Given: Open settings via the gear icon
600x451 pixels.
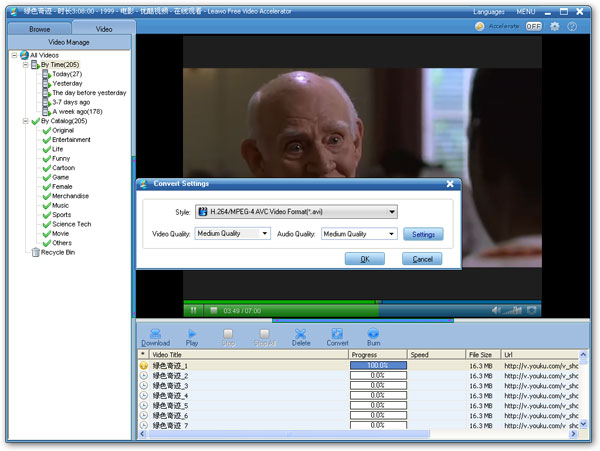Looking at the screenshot, I should tap(554, 26).
